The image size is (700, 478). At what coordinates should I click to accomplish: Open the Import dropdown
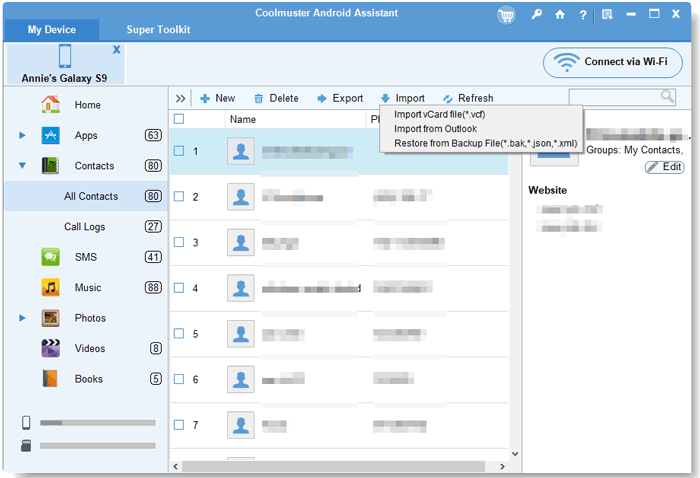[x=403, y=98]
